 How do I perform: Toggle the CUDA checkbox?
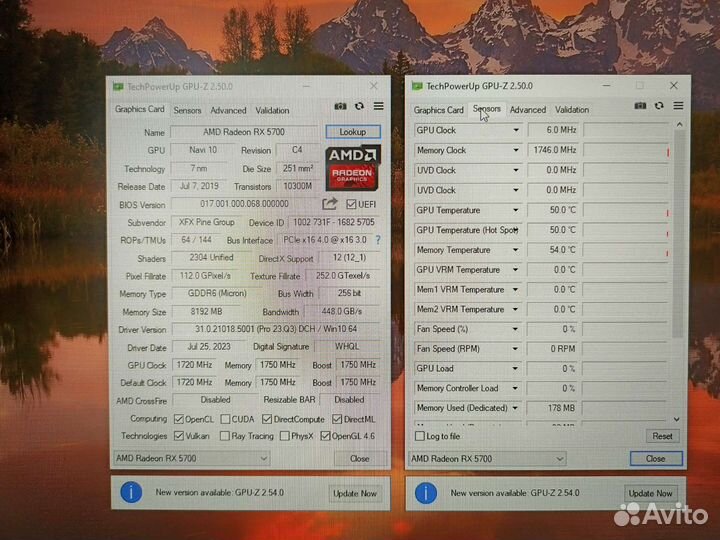(225, 419)
